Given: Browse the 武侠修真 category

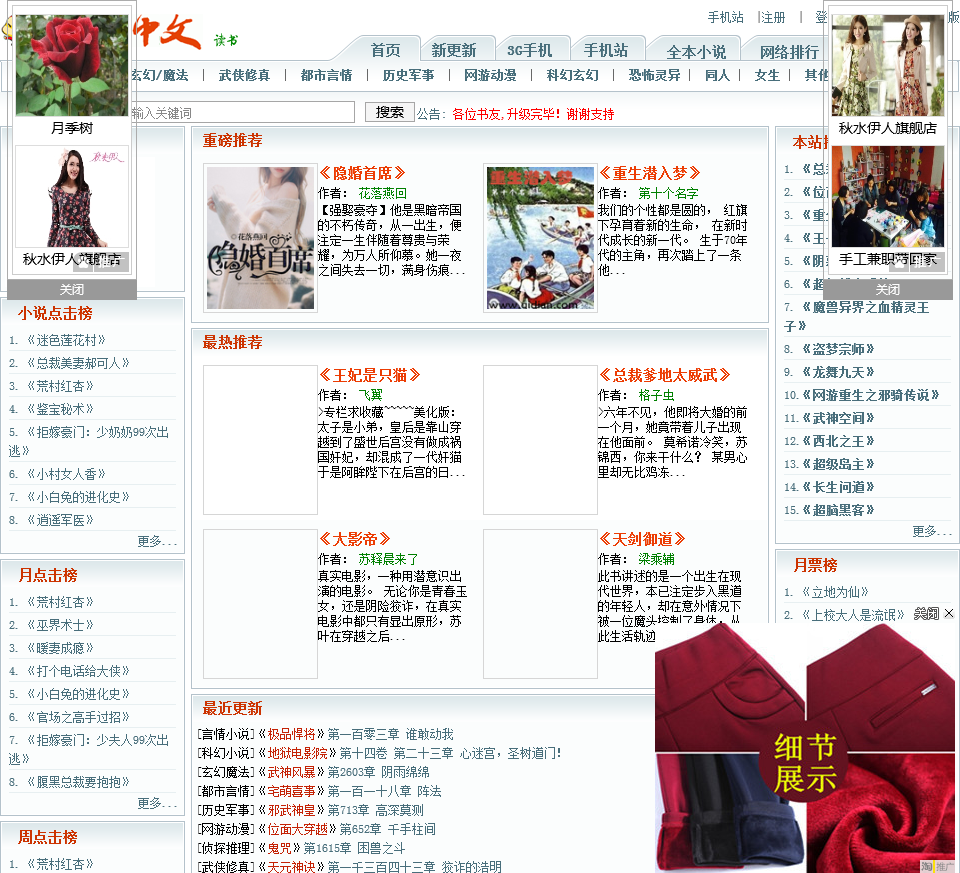Looking at the screenshot, I should click(x=244, y=75).
